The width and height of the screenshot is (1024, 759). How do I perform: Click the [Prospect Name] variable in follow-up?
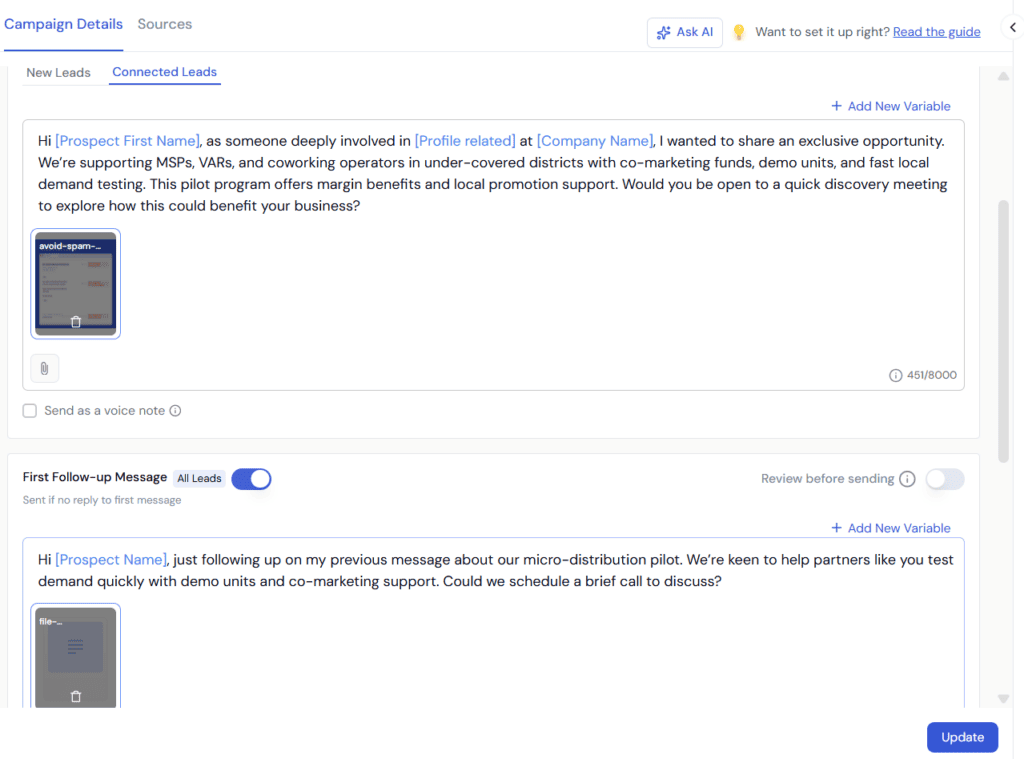(111, 560)
